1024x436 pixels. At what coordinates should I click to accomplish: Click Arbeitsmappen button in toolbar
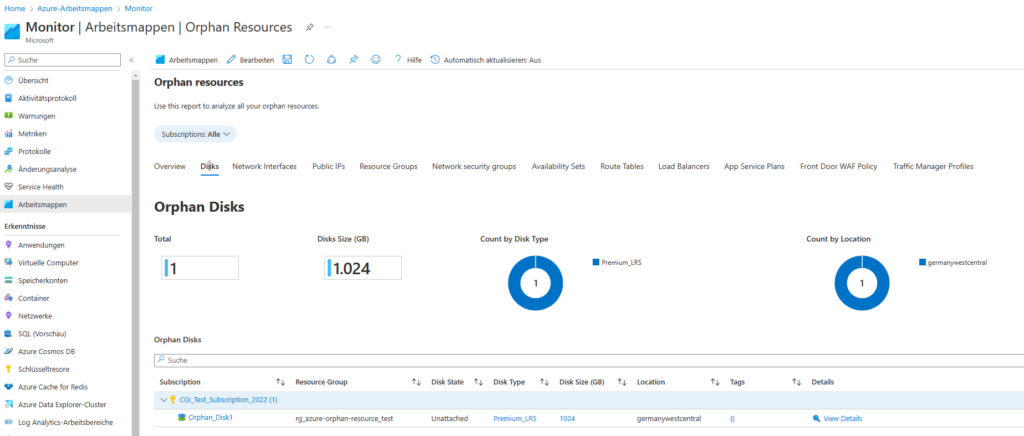[187, 59]
